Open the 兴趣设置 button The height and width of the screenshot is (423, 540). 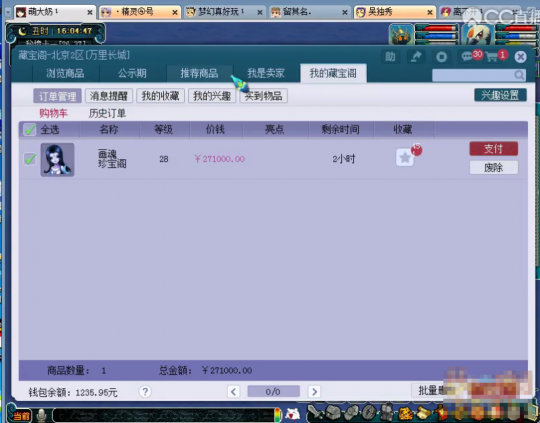point(500,95)
